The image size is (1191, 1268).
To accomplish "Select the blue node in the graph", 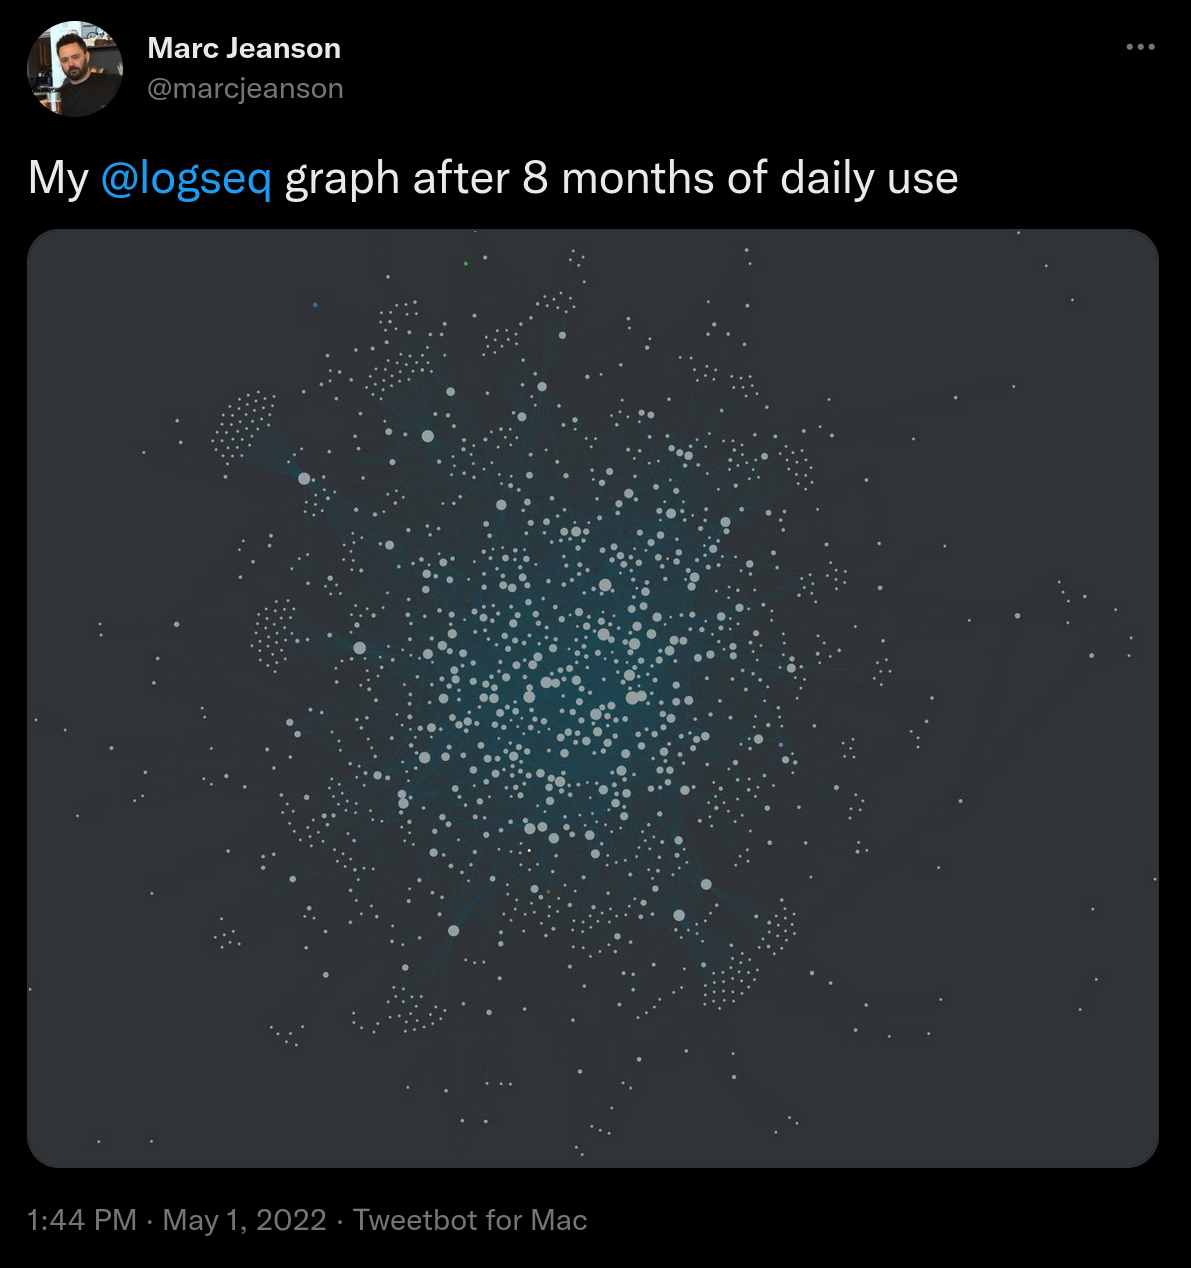I will [x=316, y=305].
